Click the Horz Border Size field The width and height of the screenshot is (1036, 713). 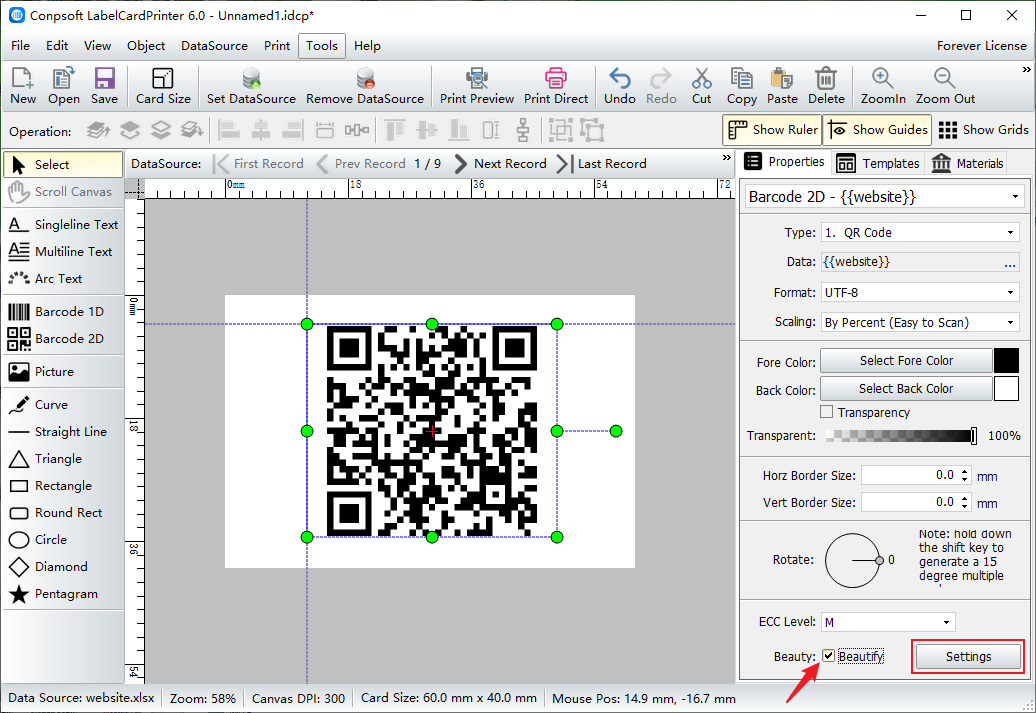point(910,475)
